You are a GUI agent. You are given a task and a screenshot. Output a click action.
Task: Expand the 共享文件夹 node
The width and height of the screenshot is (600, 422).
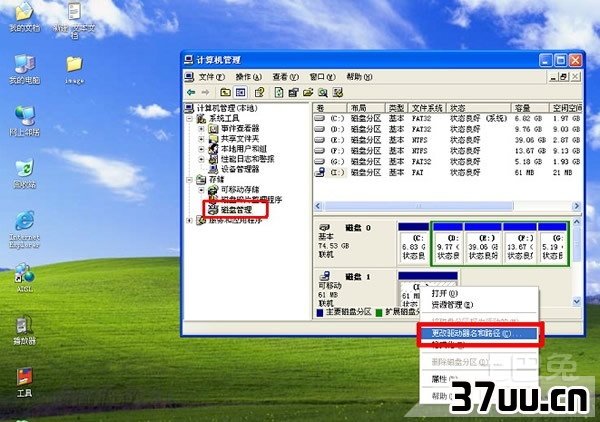[x=202, y=139]
